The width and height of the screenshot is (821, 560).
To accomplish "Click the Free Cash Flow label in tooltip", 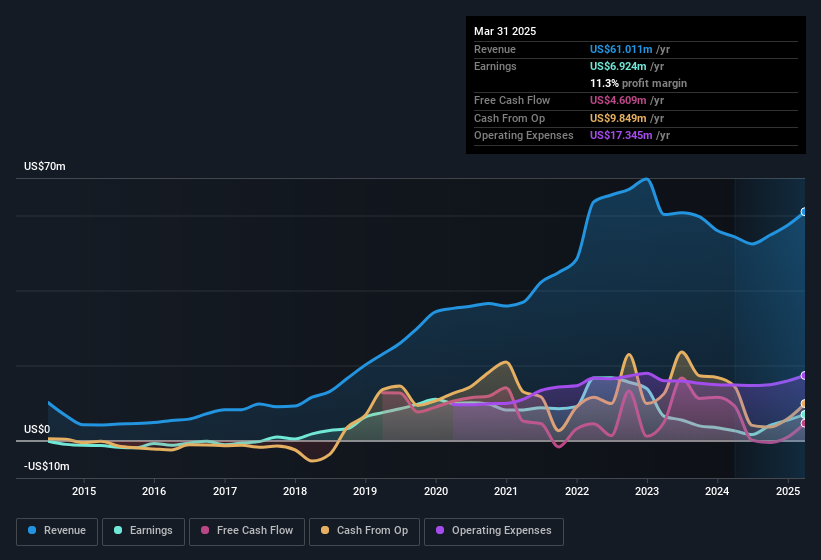I will tap(512, 100).
